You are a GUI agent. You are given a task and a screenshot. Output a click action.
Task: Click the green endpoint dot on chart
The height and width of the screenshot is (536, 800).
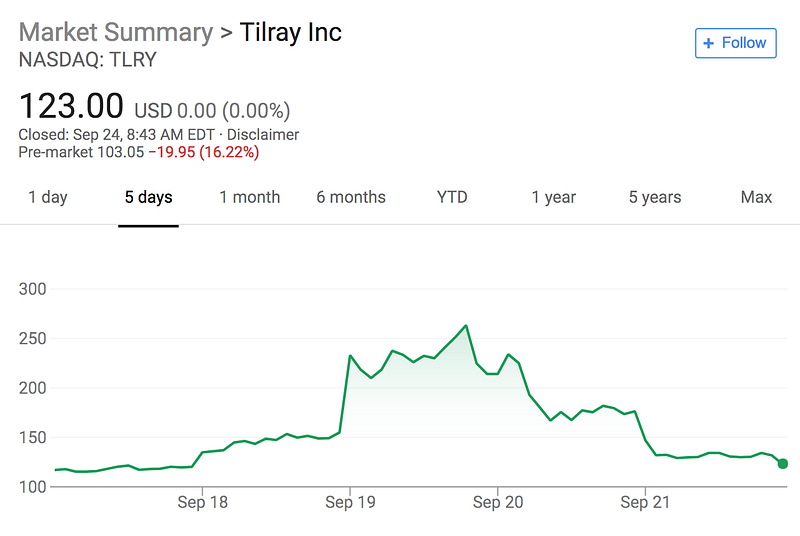[x=783, y=464]
